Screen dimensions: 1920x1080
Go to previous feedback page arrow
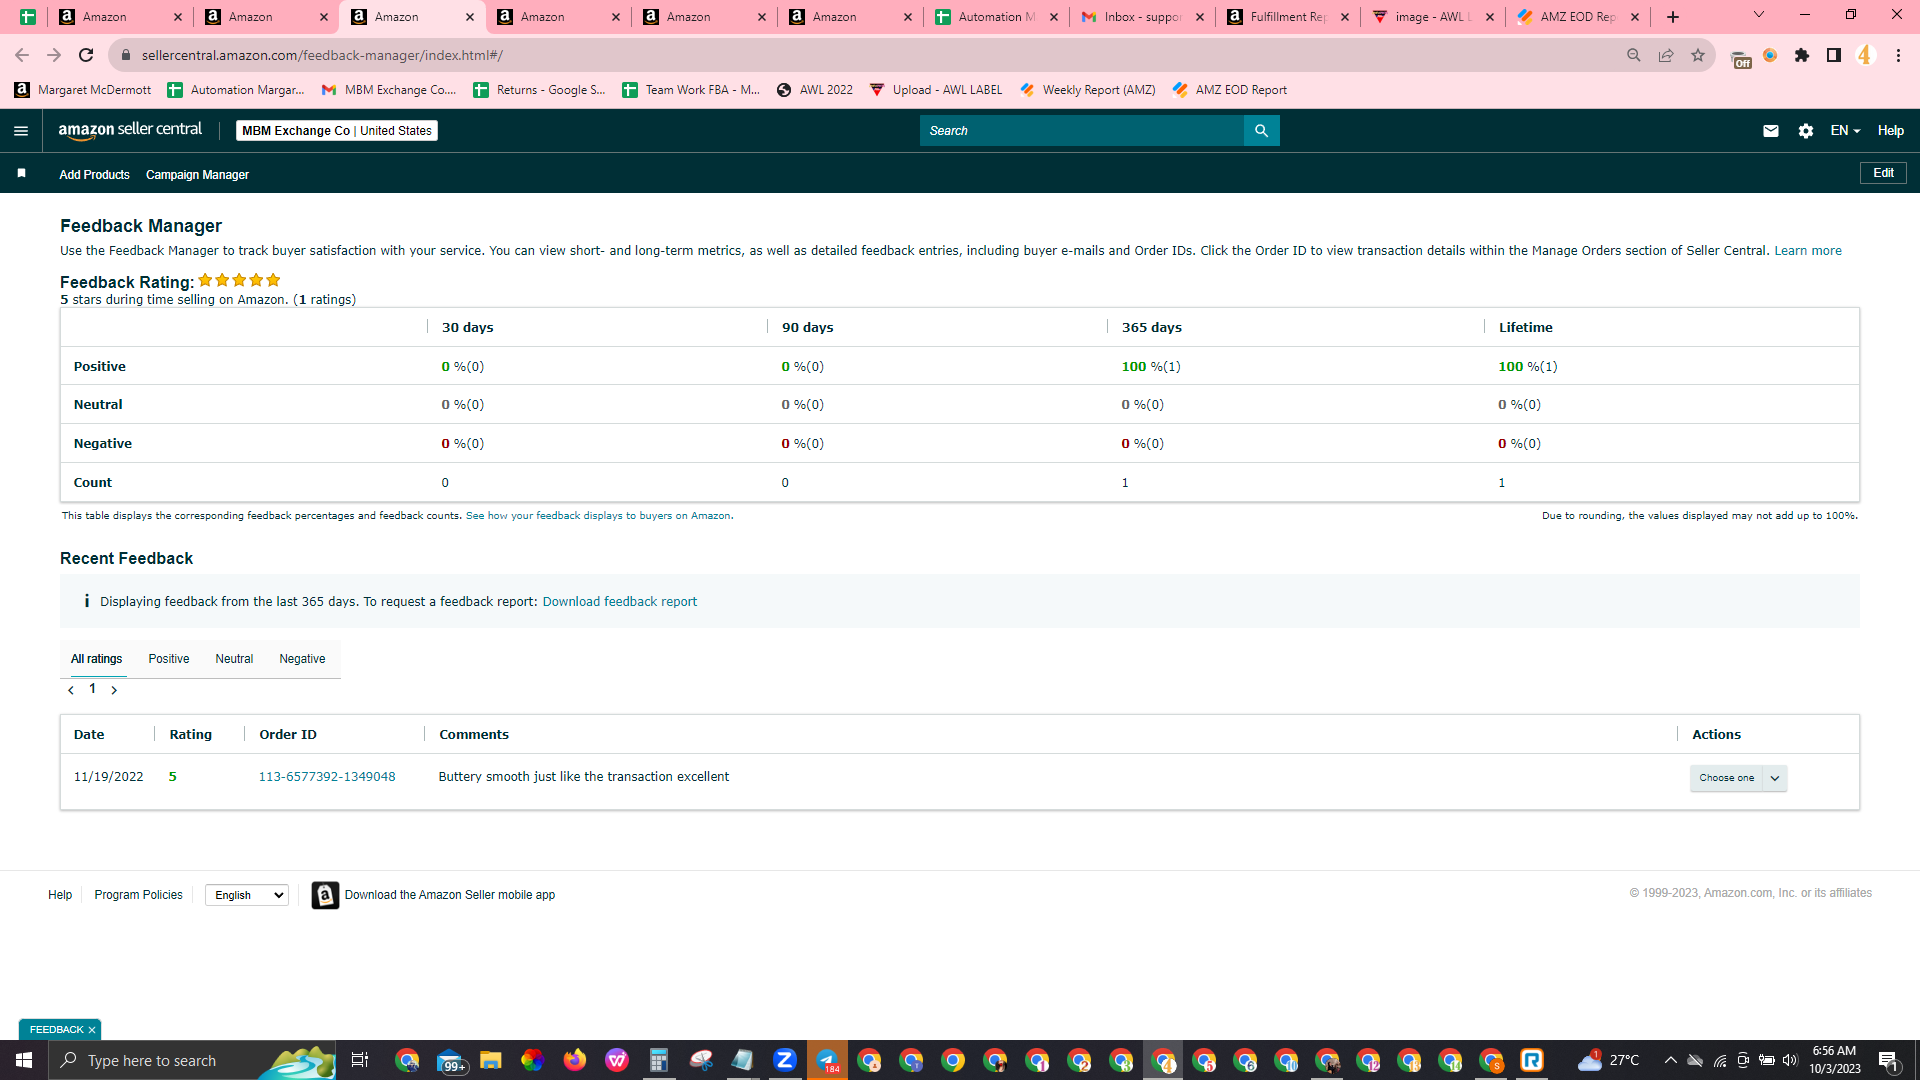(x=71, y=690)
